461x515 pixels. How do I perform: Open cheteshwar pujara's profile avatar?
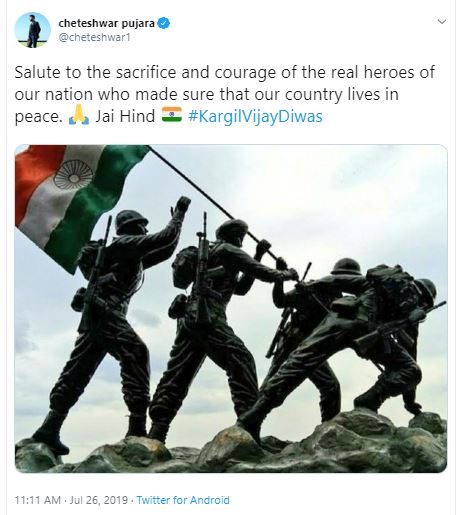[32, 30]
